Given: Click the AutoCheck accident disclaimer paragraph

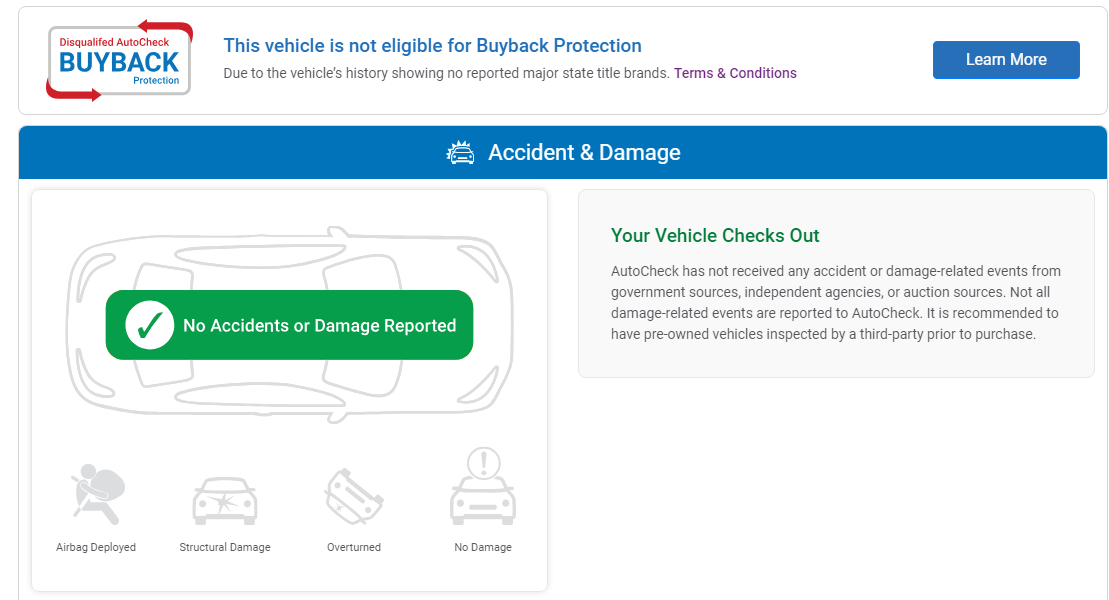Looking at the screenshot, I should [x=835, y=302].
